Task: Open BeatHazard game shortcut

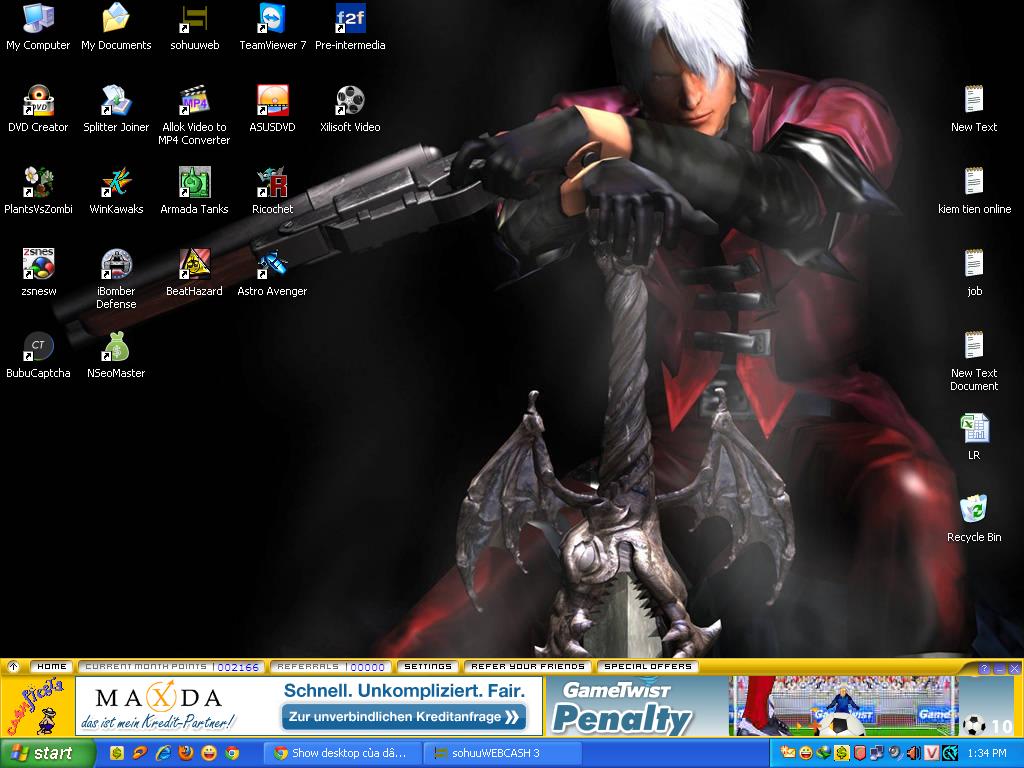Action: point(194,272)
